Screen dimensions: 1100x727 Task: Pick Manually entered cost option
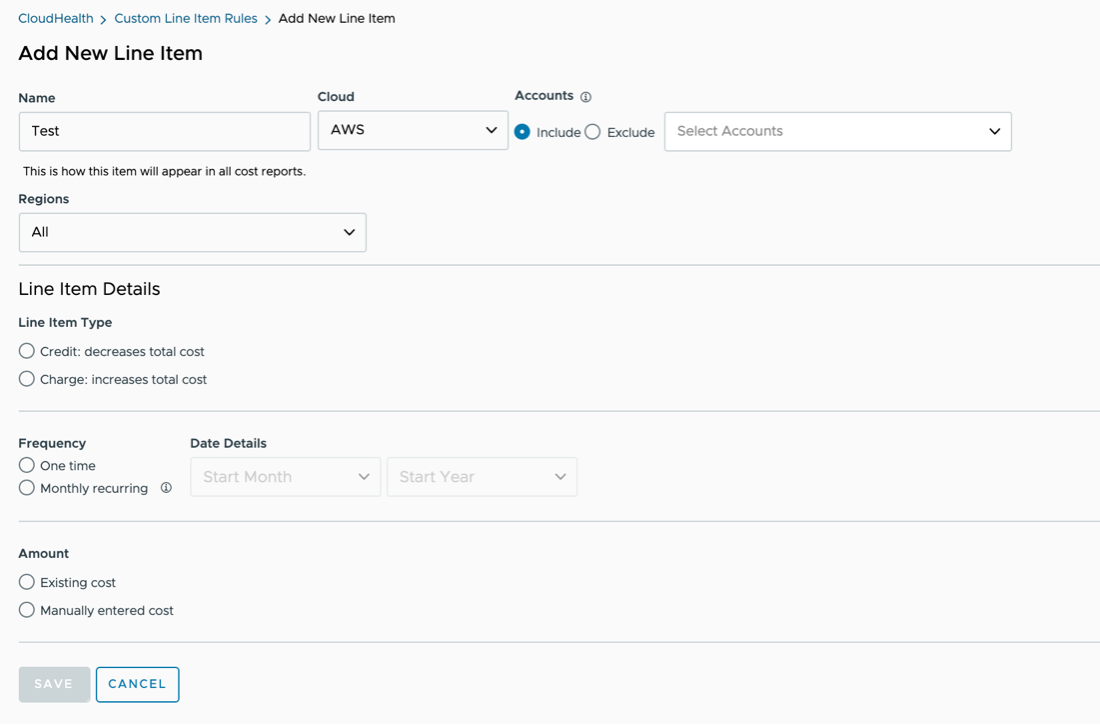pyautogui.click(x=27, y=610)
